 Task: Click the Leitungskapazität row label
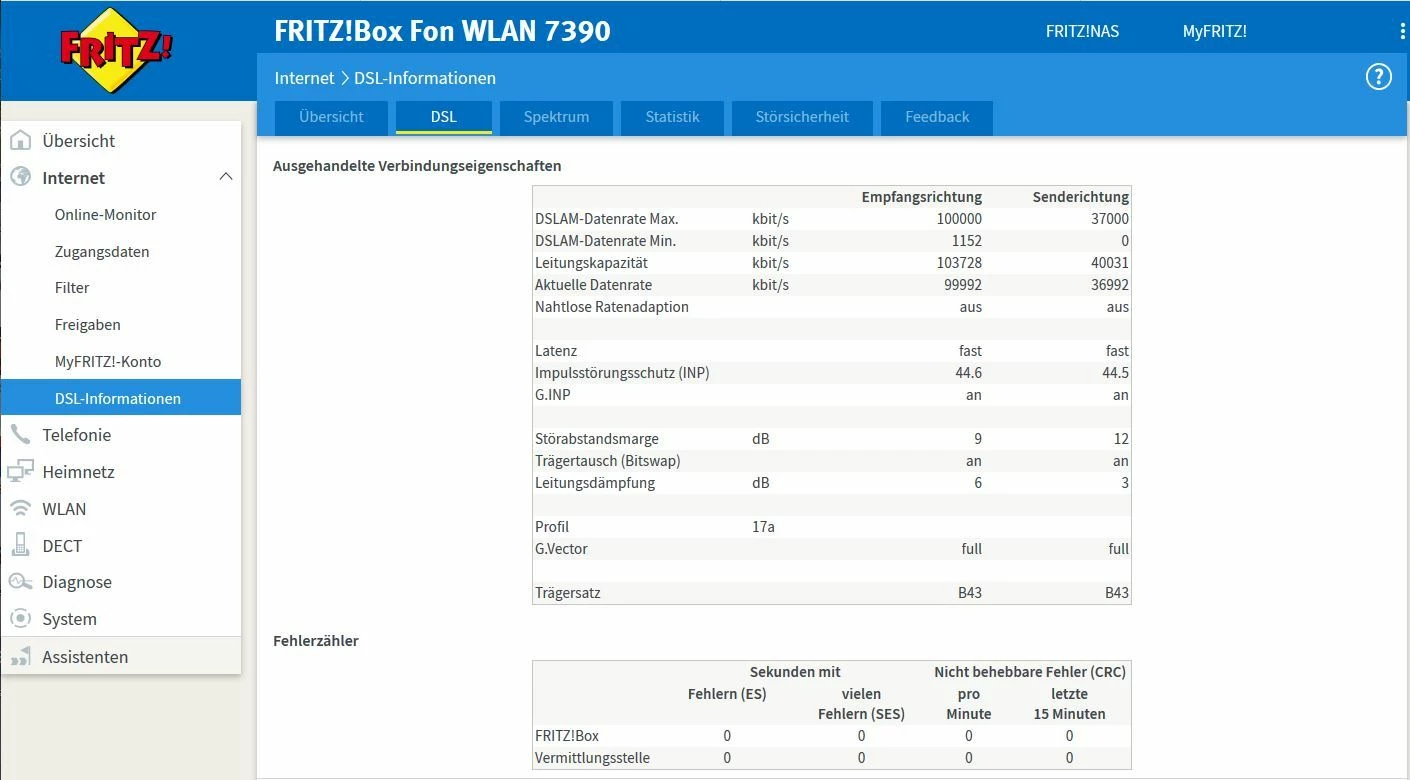pyautogui.click(x=592, y=263)
